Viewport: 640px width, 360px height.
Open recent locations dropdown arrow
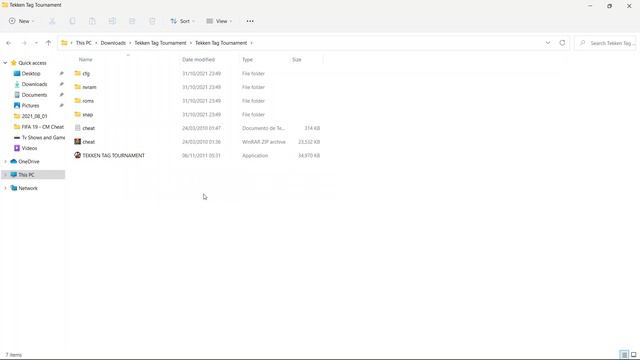(x=36, y=43)
